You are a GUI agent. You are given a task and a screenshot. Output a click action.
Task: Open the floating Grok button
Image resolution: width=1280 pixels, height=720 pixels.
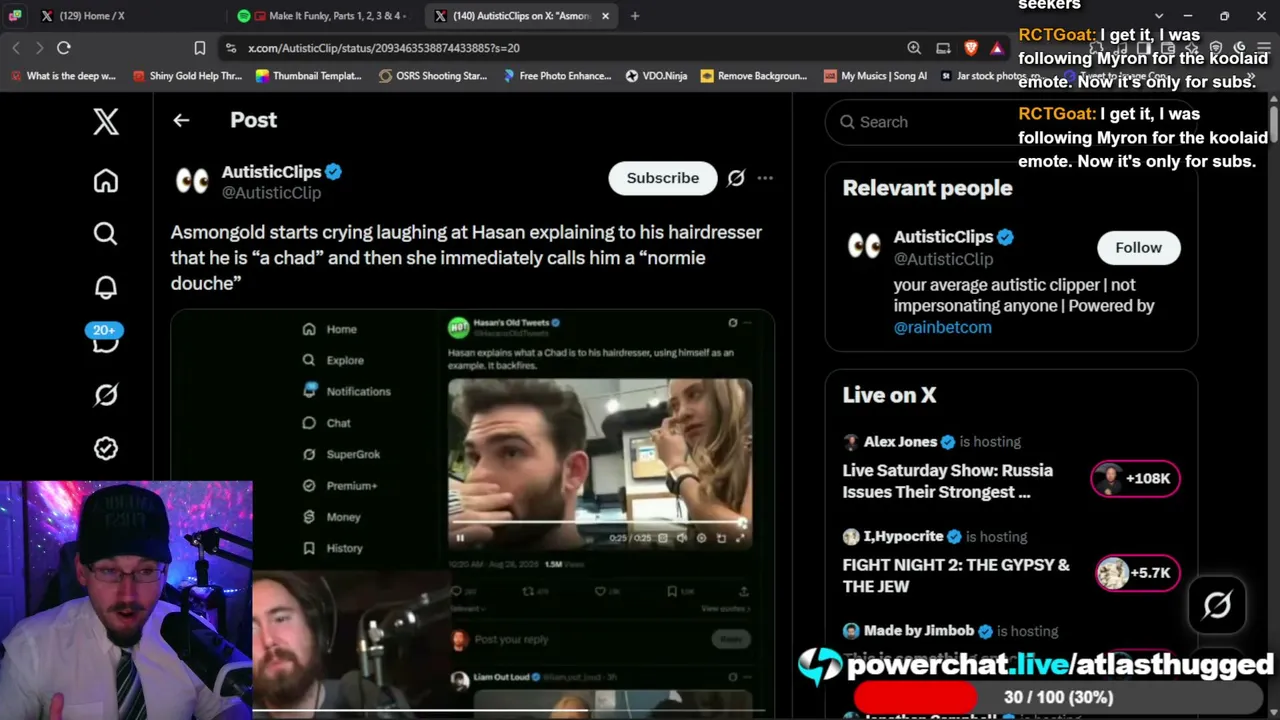pos(1217,605)
